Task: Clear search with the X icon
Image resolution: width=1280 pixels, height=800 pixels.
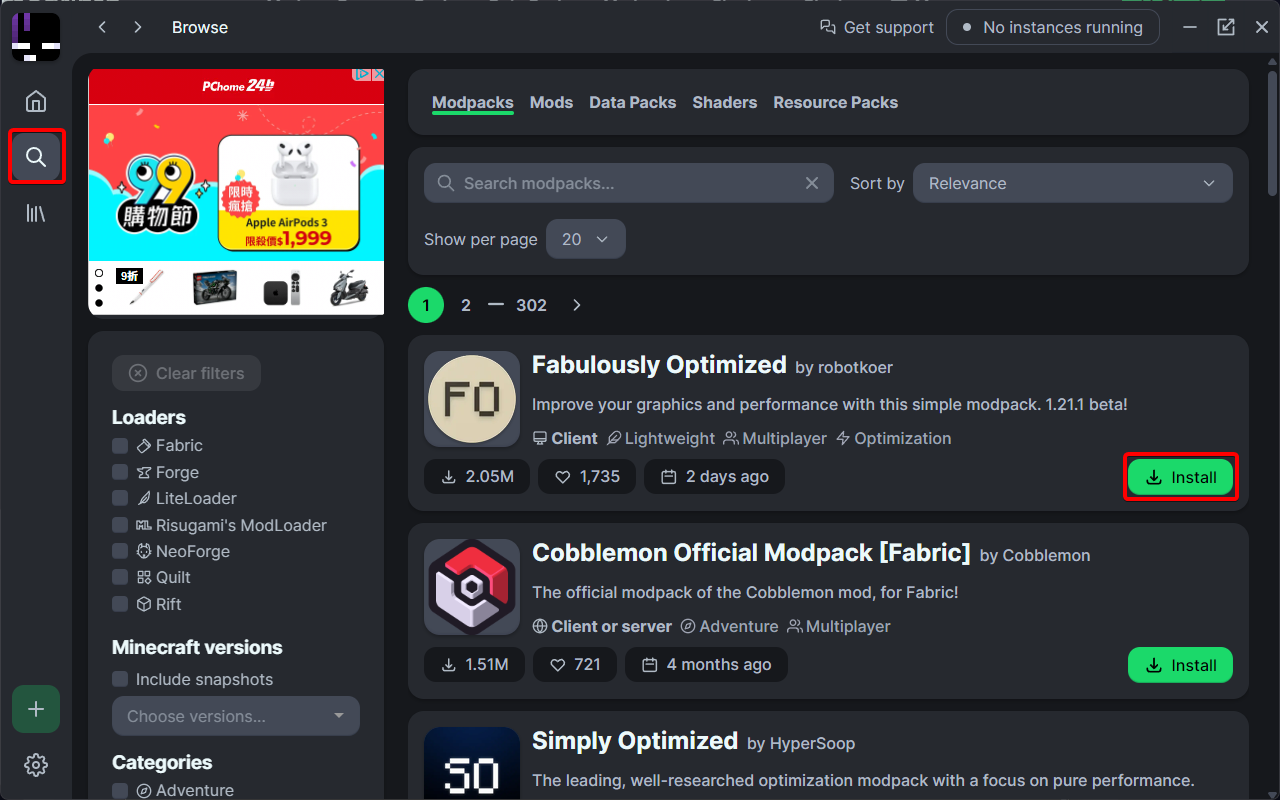Action: coord(812,183)
